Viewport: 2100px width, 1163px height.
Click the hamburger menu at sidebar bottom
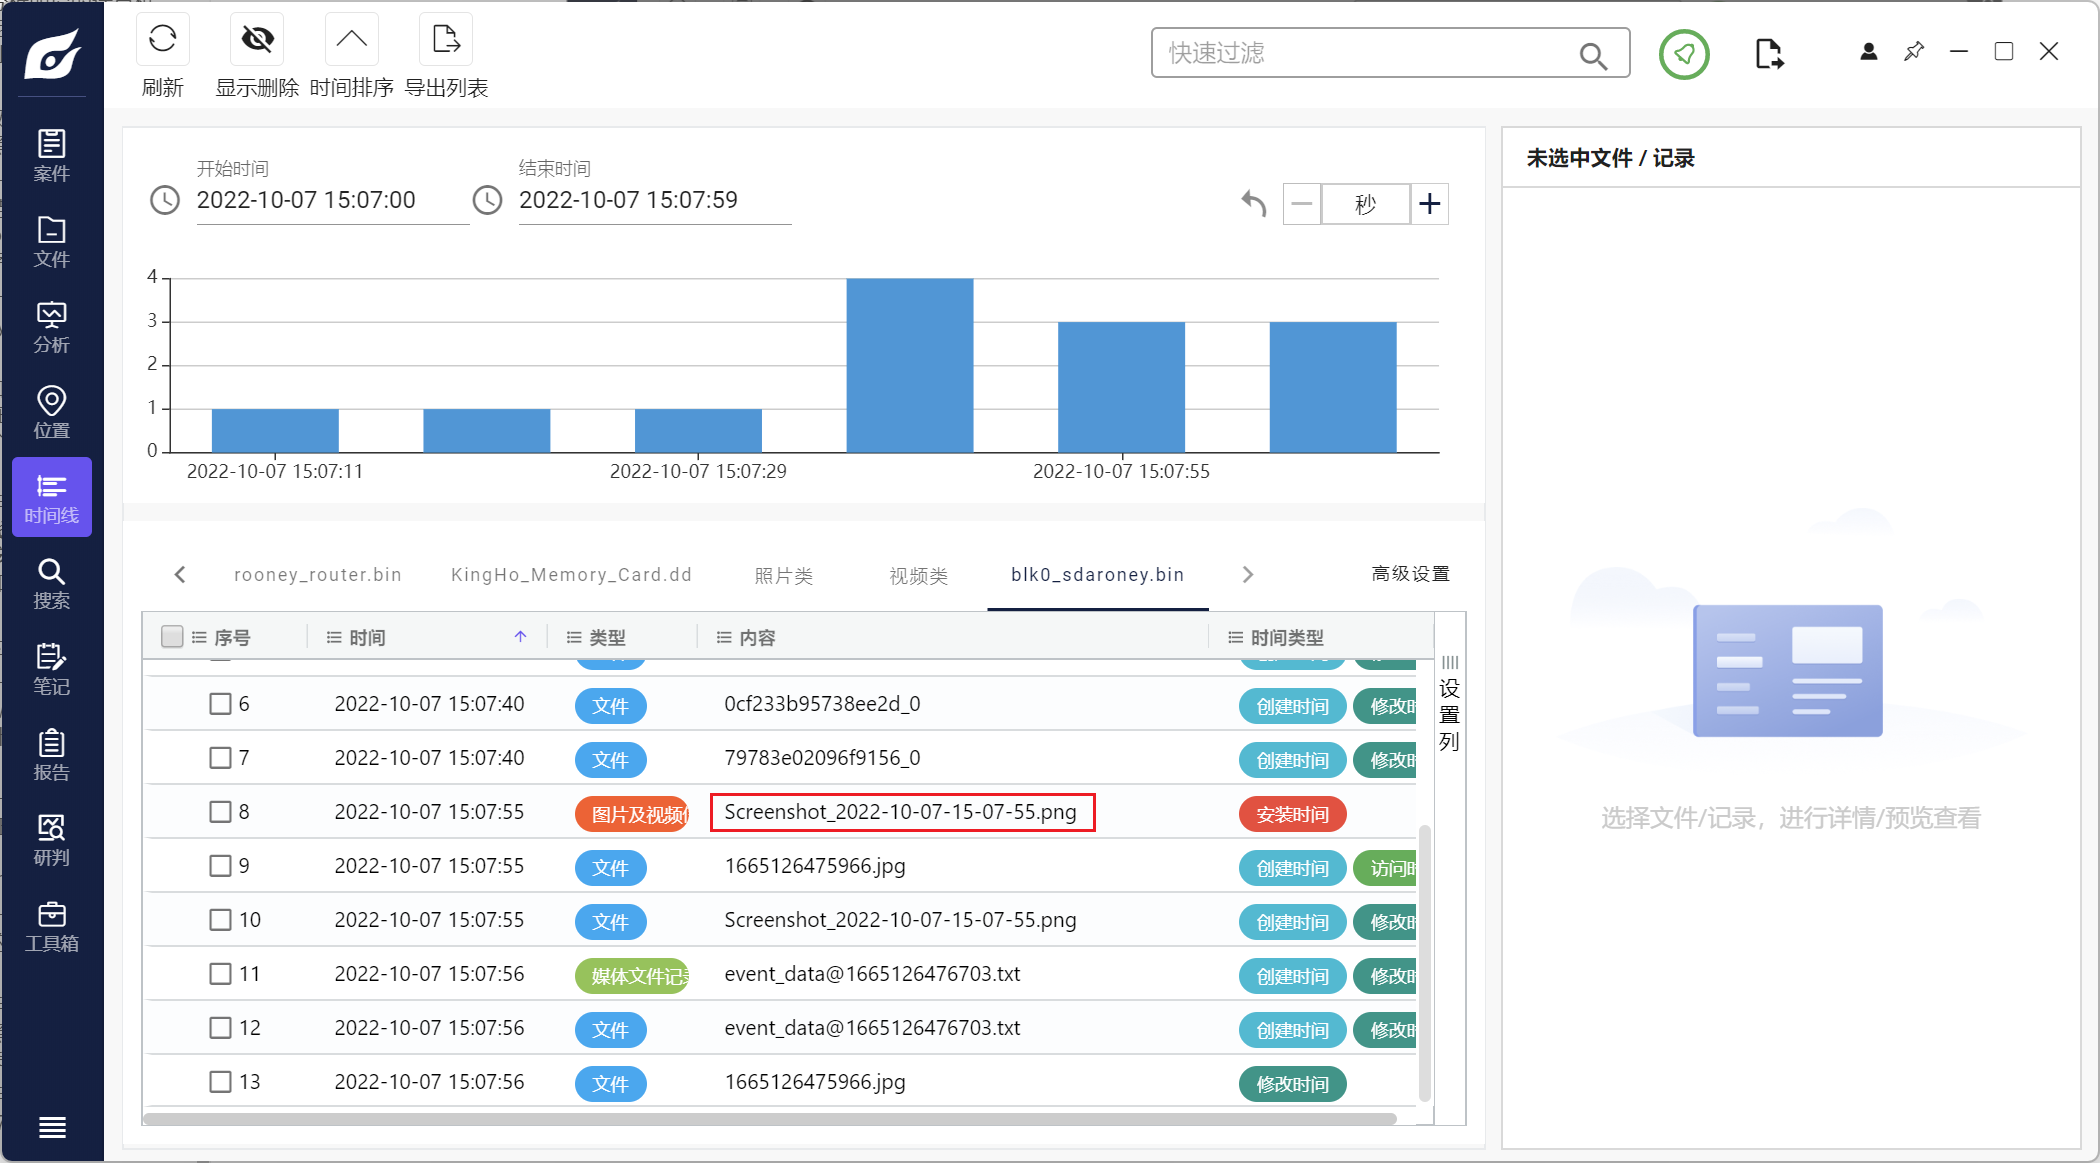coord(52,1128)
